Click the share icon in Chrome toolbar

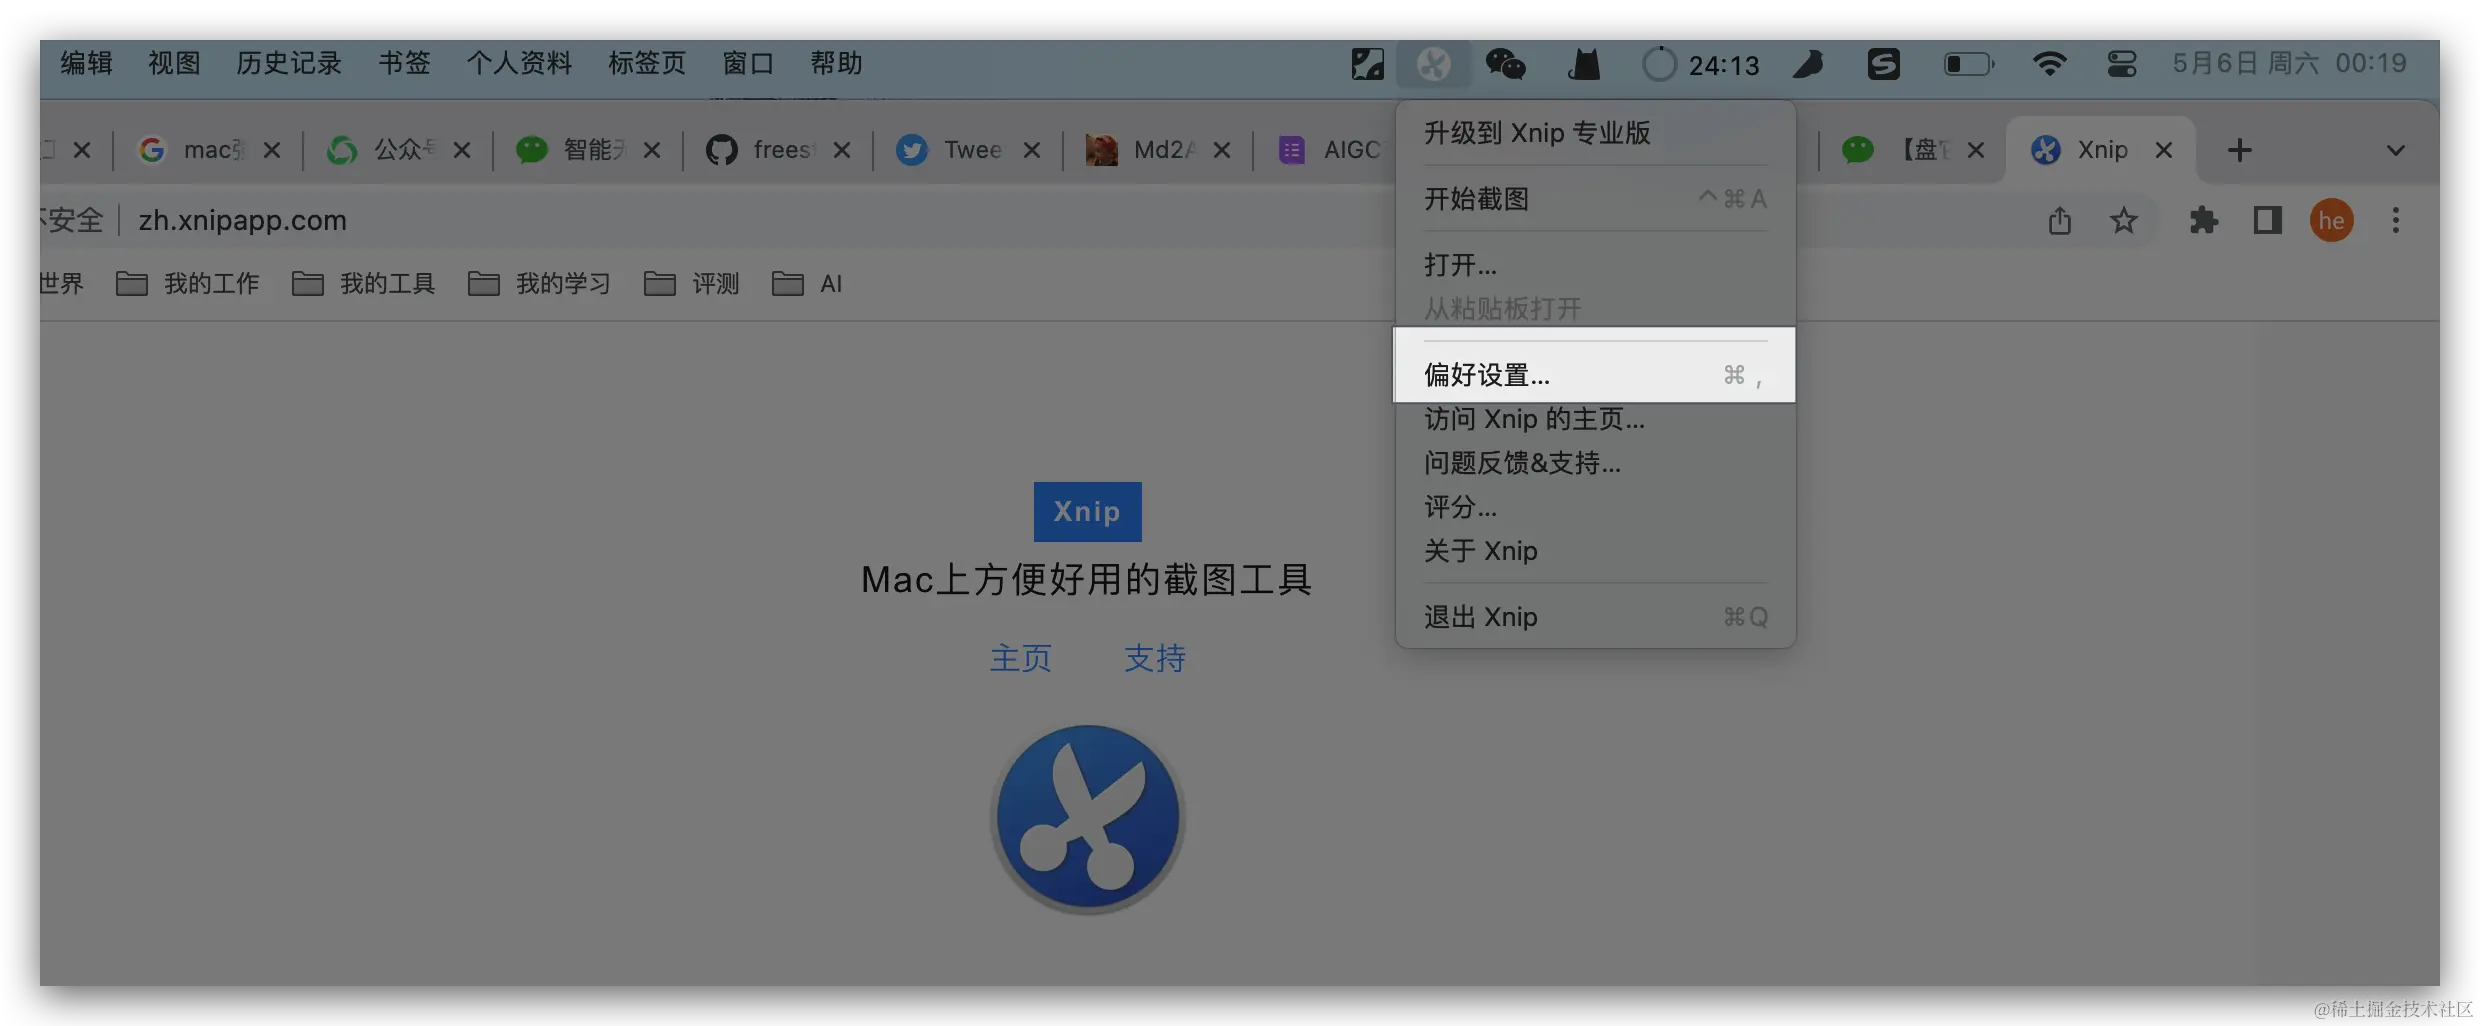(x=2059, y=220)
